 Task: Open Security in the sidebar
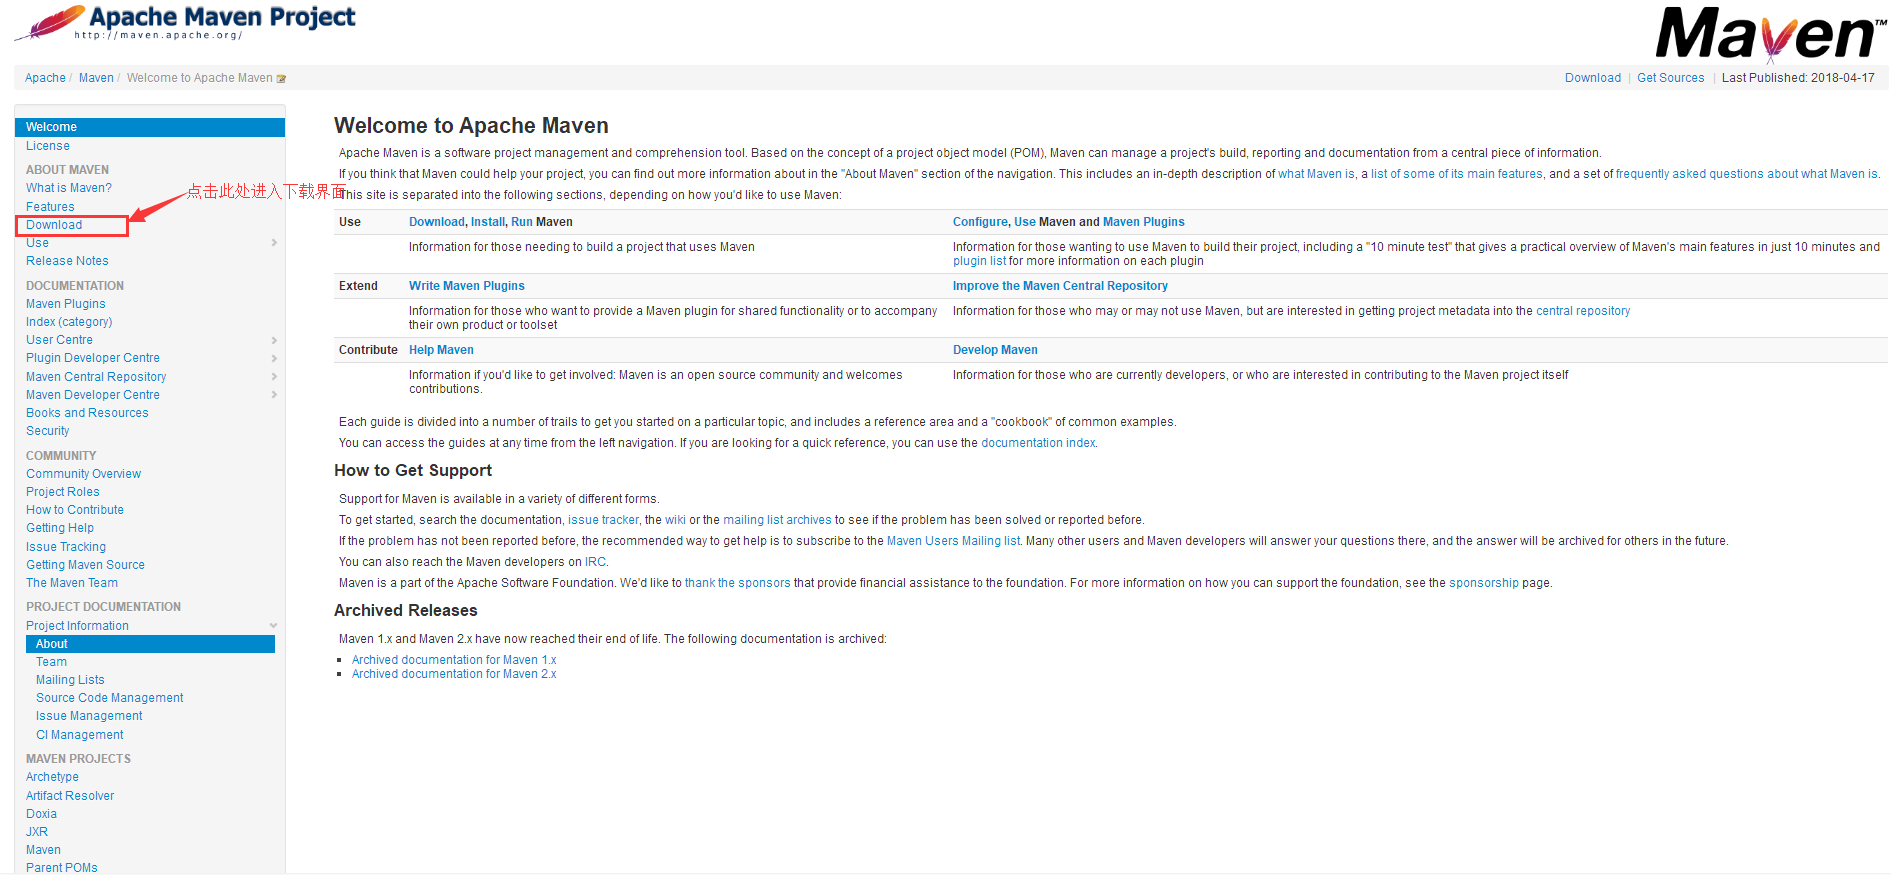(x=48, y=431)
